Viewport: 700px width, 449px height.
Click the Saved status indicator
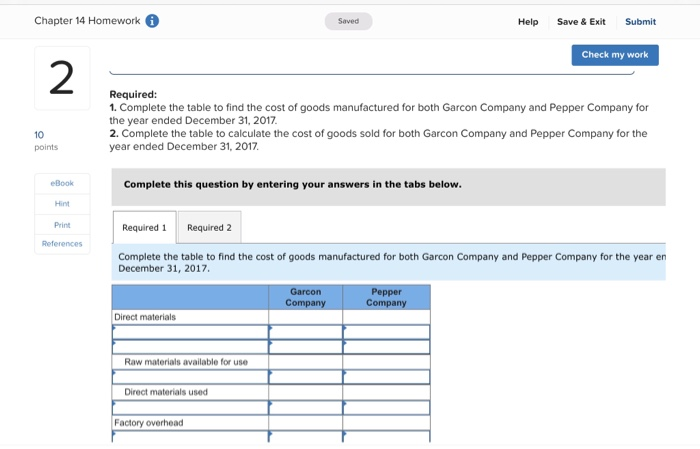(348, 21)
